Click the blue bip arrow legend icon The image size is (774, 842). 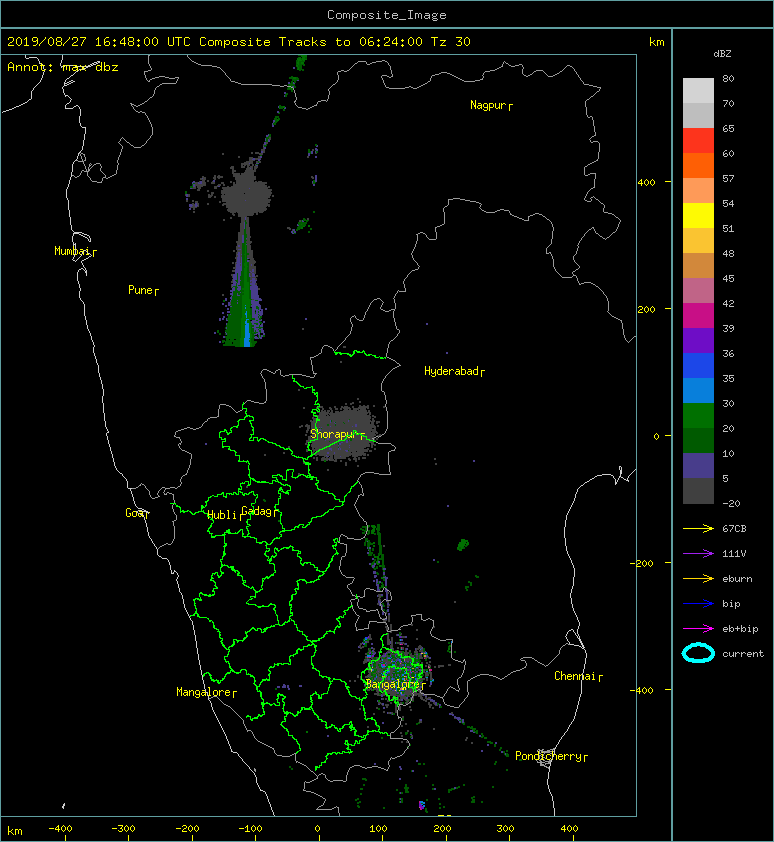coord(698,604)
